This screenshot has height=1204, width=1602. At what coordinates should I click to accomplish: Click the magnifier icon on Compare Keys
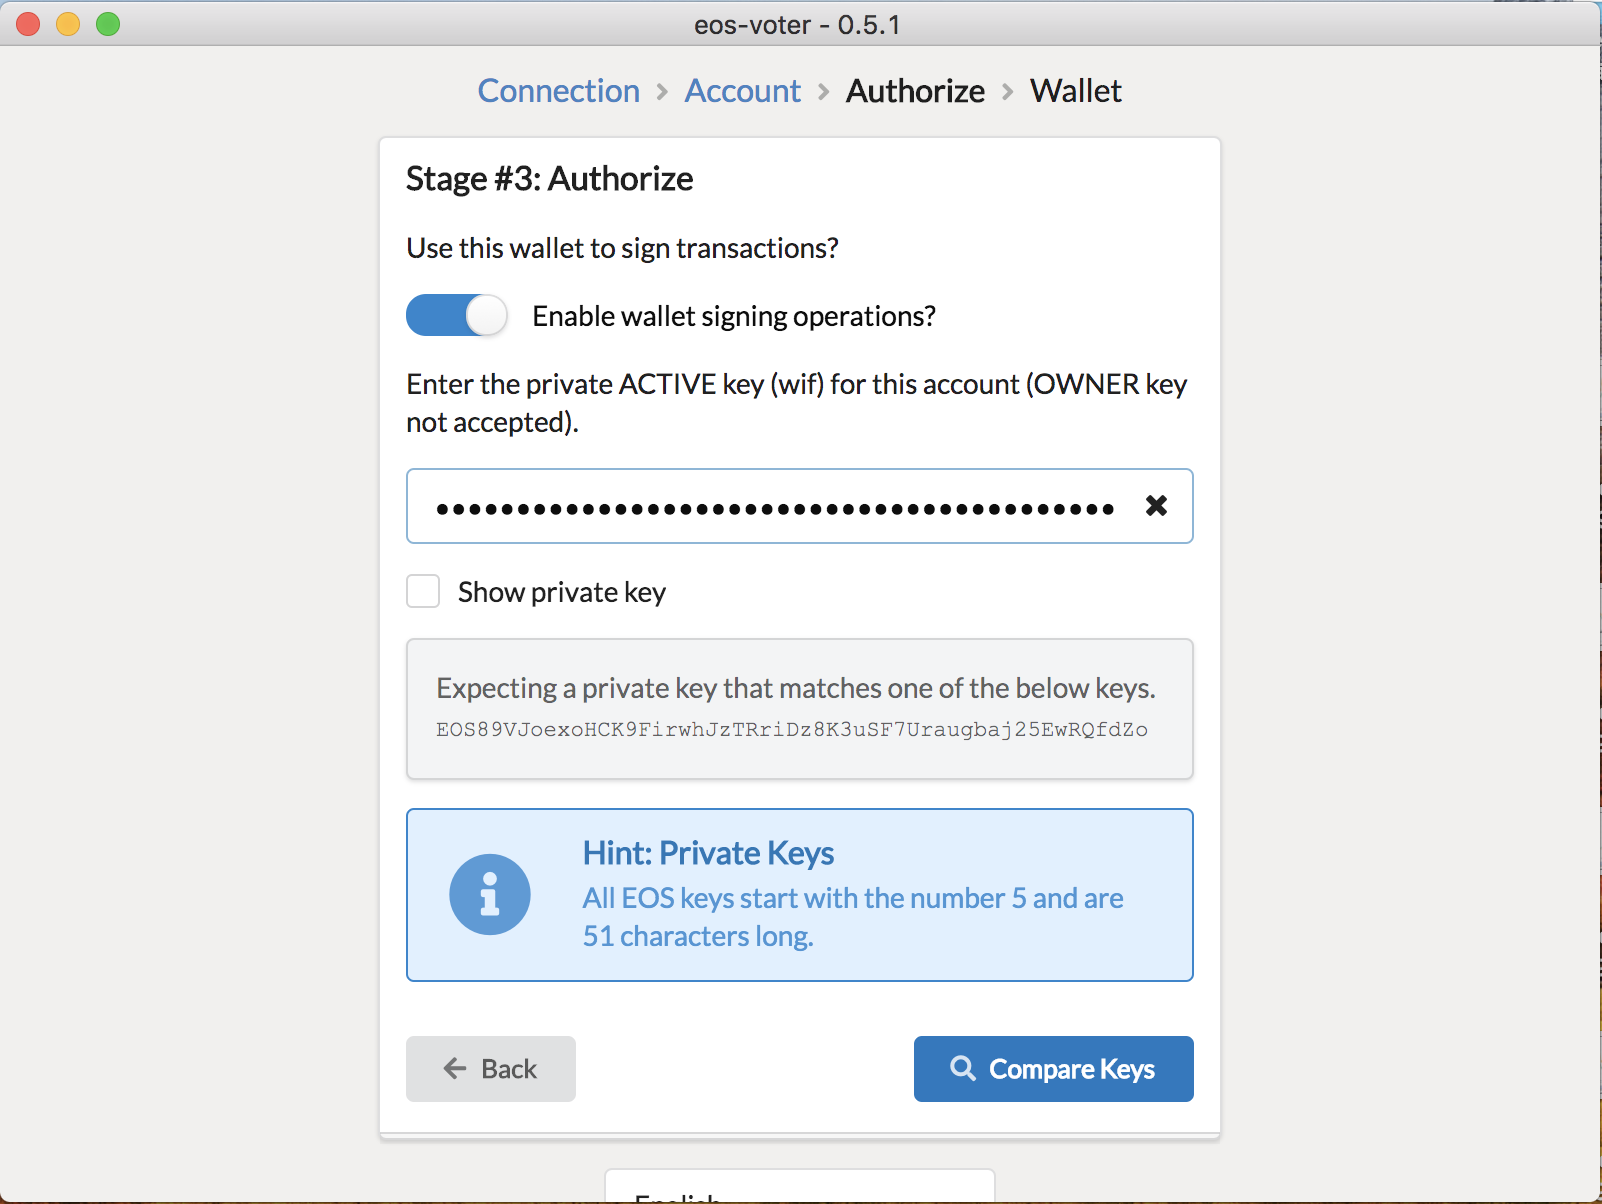pyautogui.click(x=963, y=1068)
